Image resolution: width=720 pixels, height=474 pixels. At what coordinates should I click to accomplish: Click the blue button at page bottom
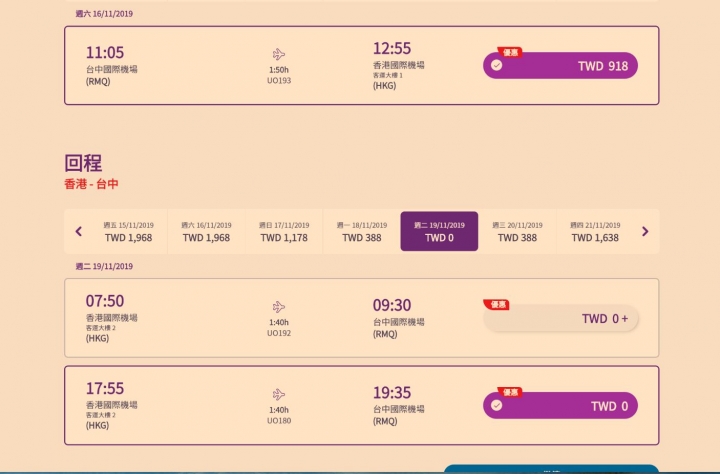click(551, 469)
